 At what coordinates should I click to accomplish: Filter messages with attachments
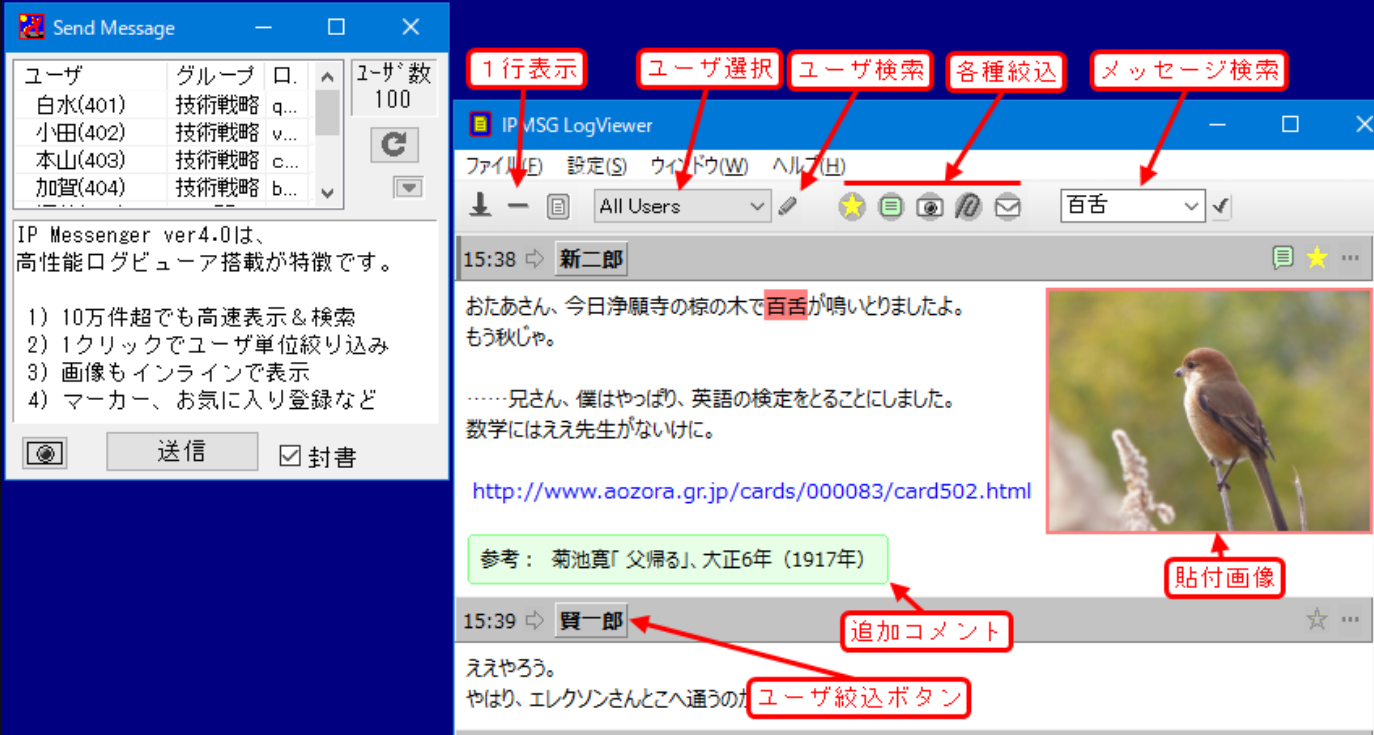tap(968, 206)
